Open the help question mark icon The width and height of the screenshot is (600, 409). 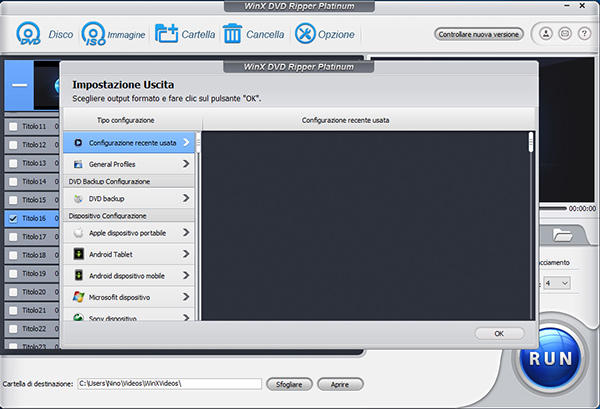click(584, 34)
